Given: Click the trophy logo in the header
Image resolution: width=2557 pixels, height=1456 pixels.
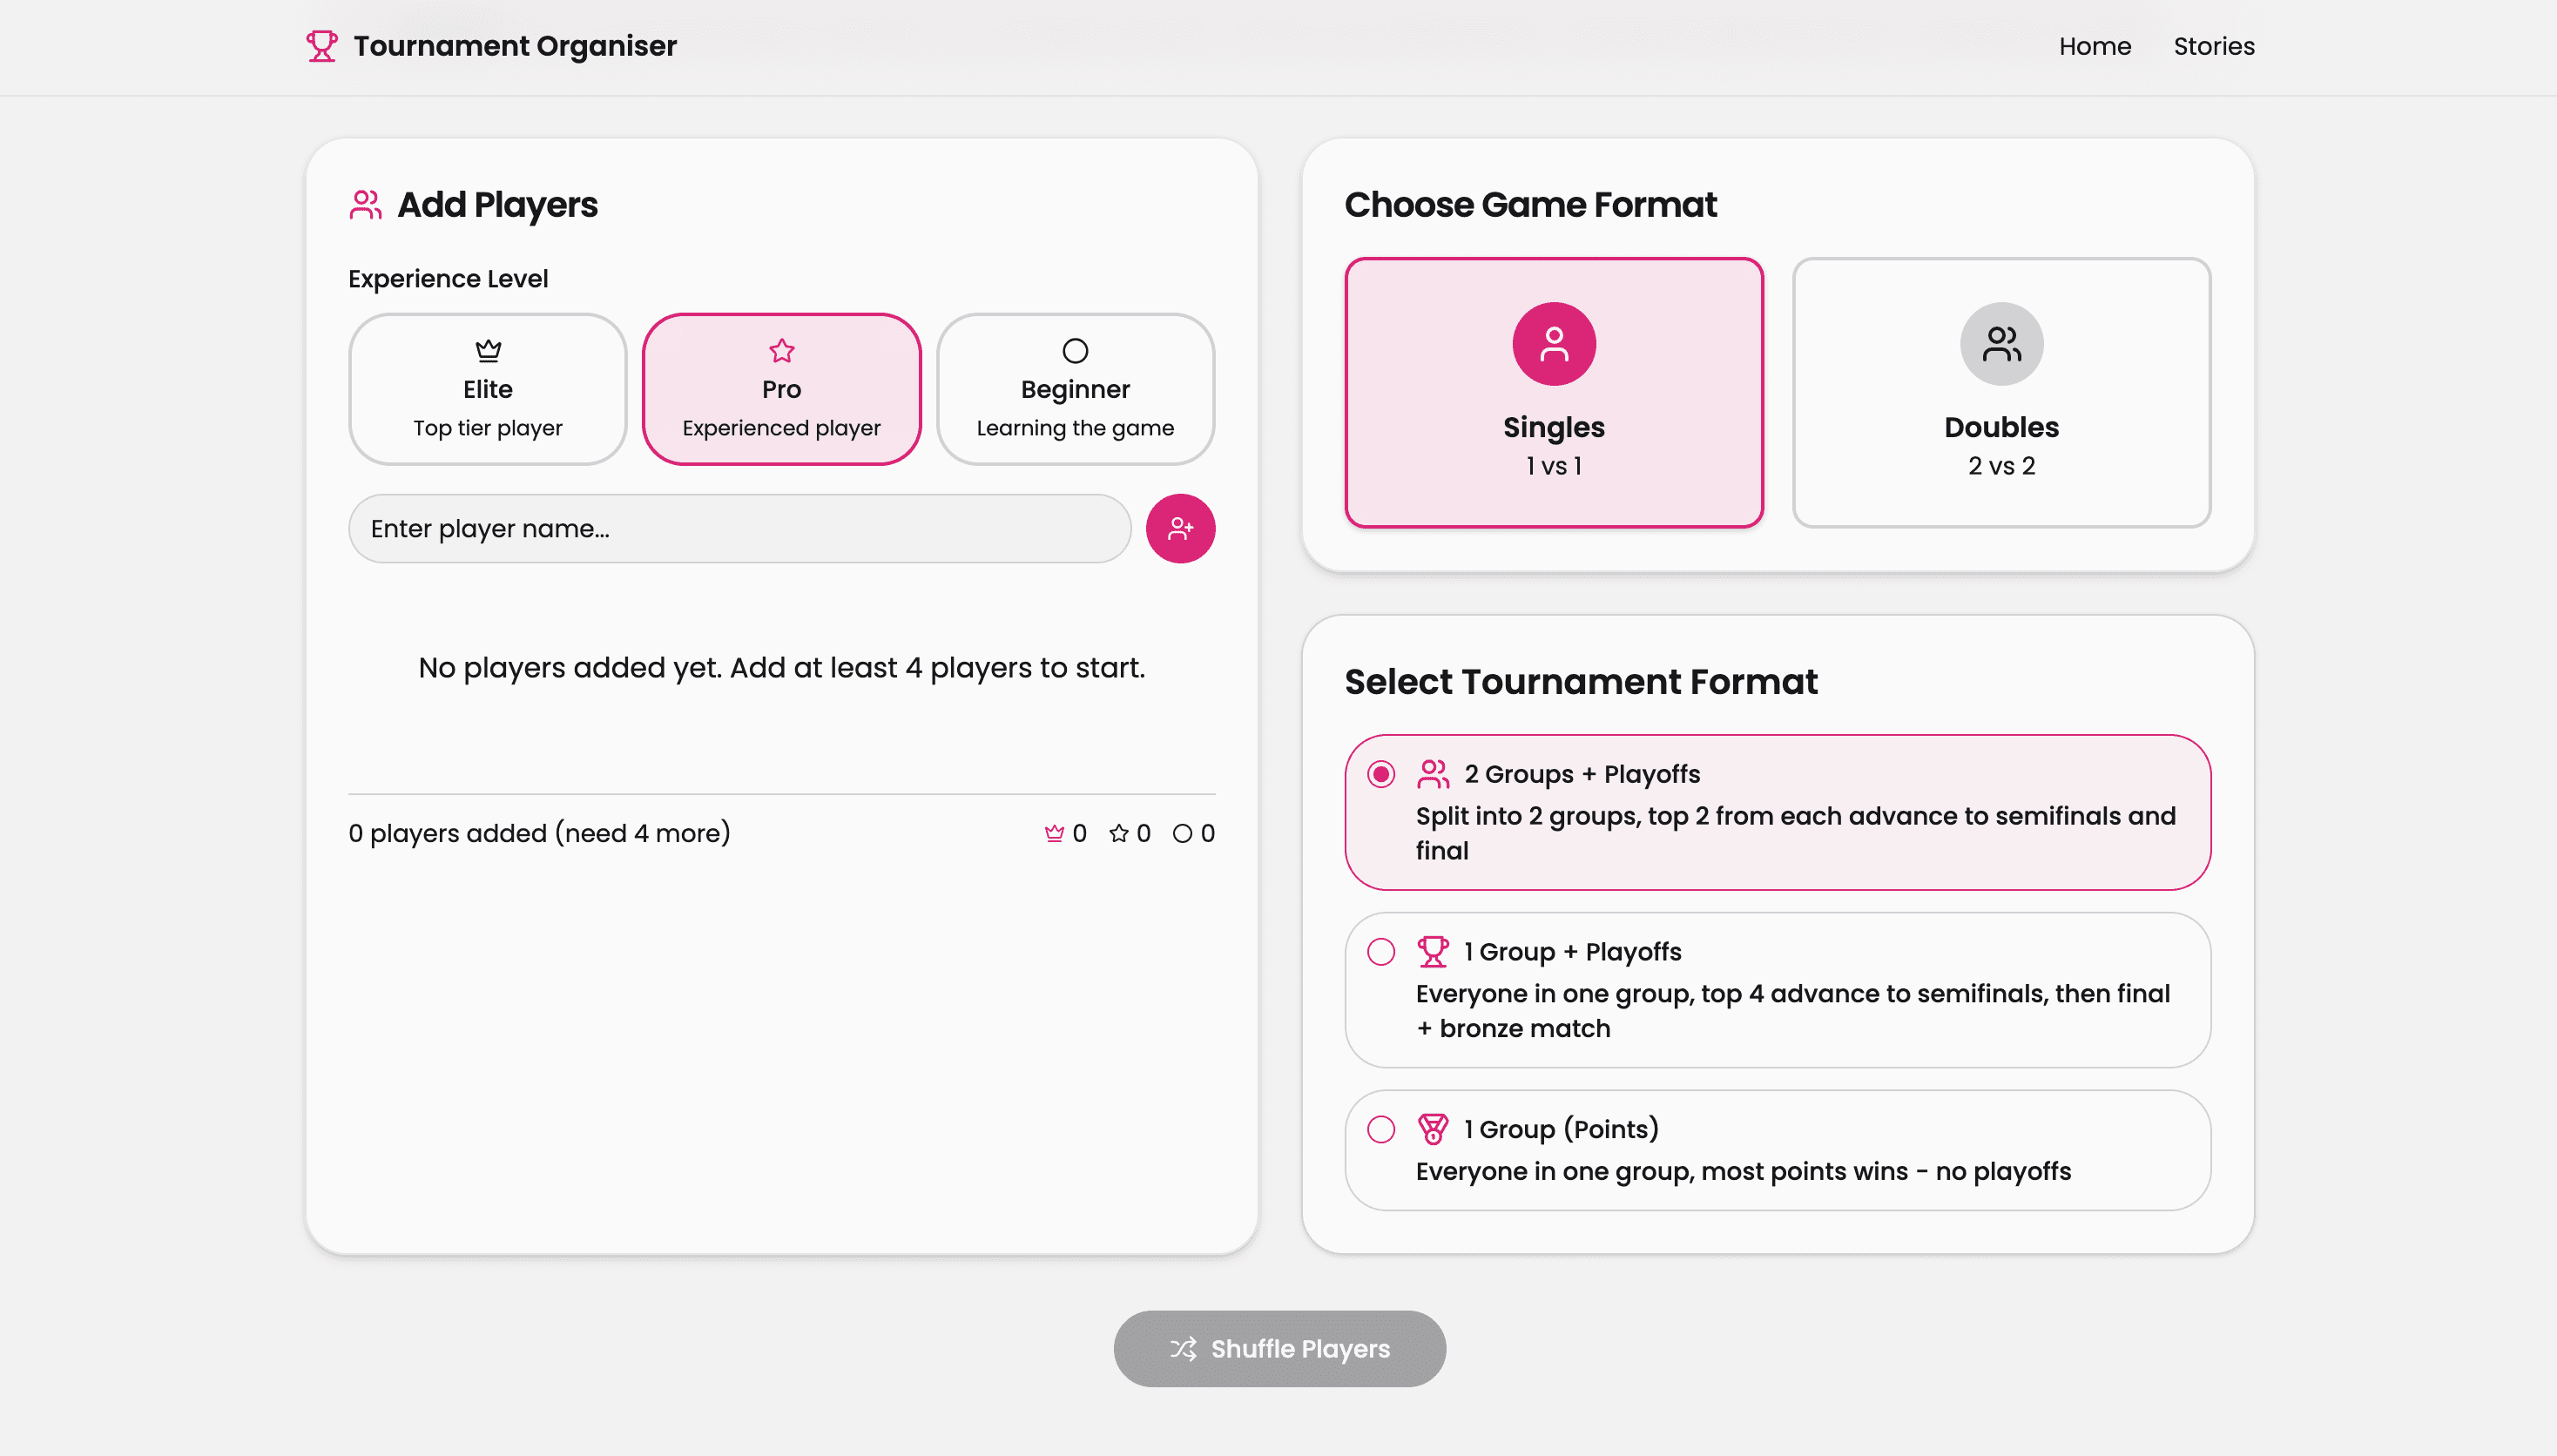Looking at the screenshot, I should pyautogui.click(x=321, y=45).
